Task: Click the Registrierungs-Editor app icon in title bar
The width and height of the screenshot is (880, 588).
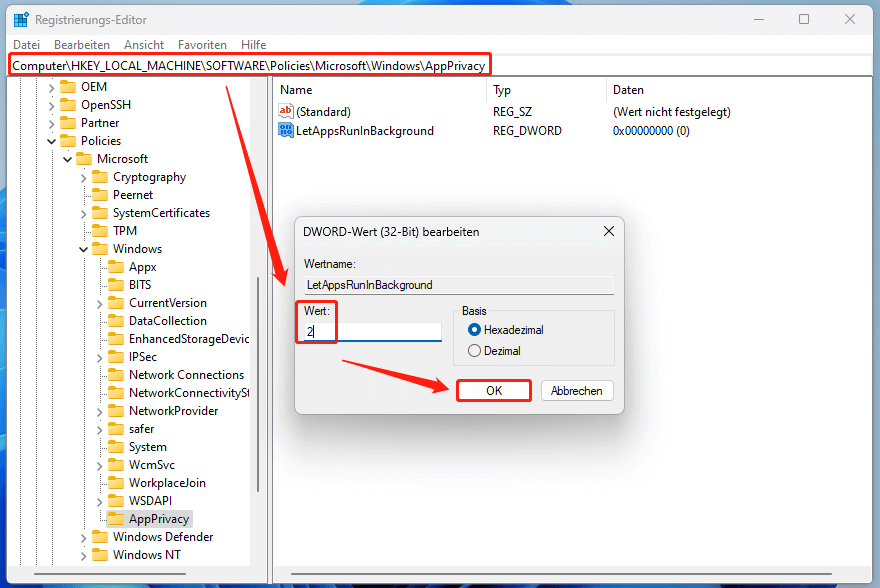Action: point(21,20)
